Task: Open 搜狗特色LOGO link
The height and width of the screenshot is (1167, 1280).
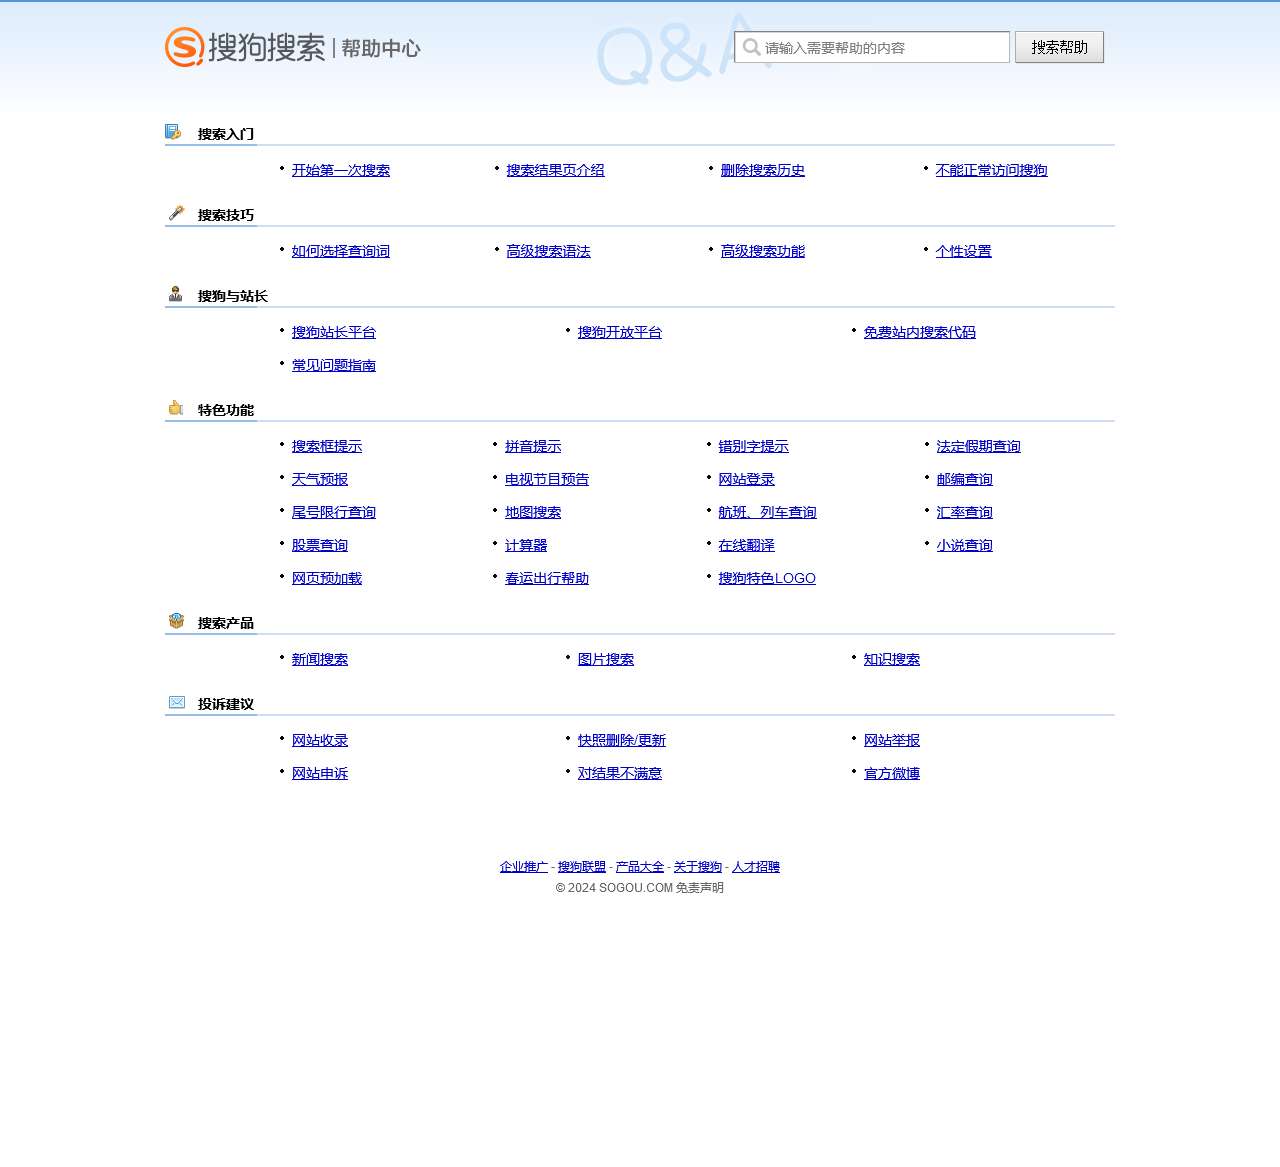Action: pyautogui.click(x=767, y=578)
